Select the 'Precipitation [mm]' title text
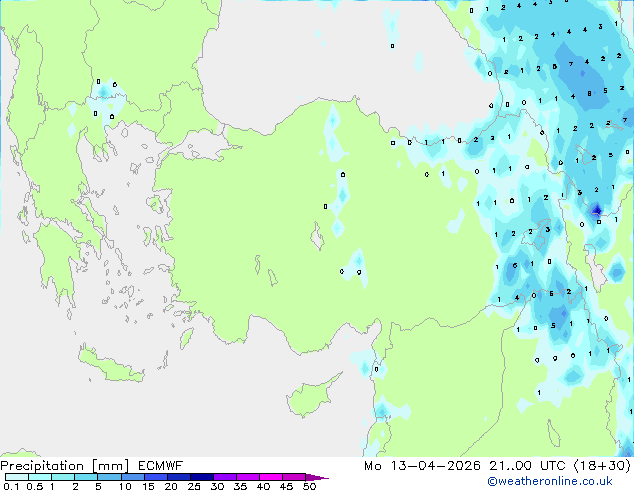 (x=65, y=466)
